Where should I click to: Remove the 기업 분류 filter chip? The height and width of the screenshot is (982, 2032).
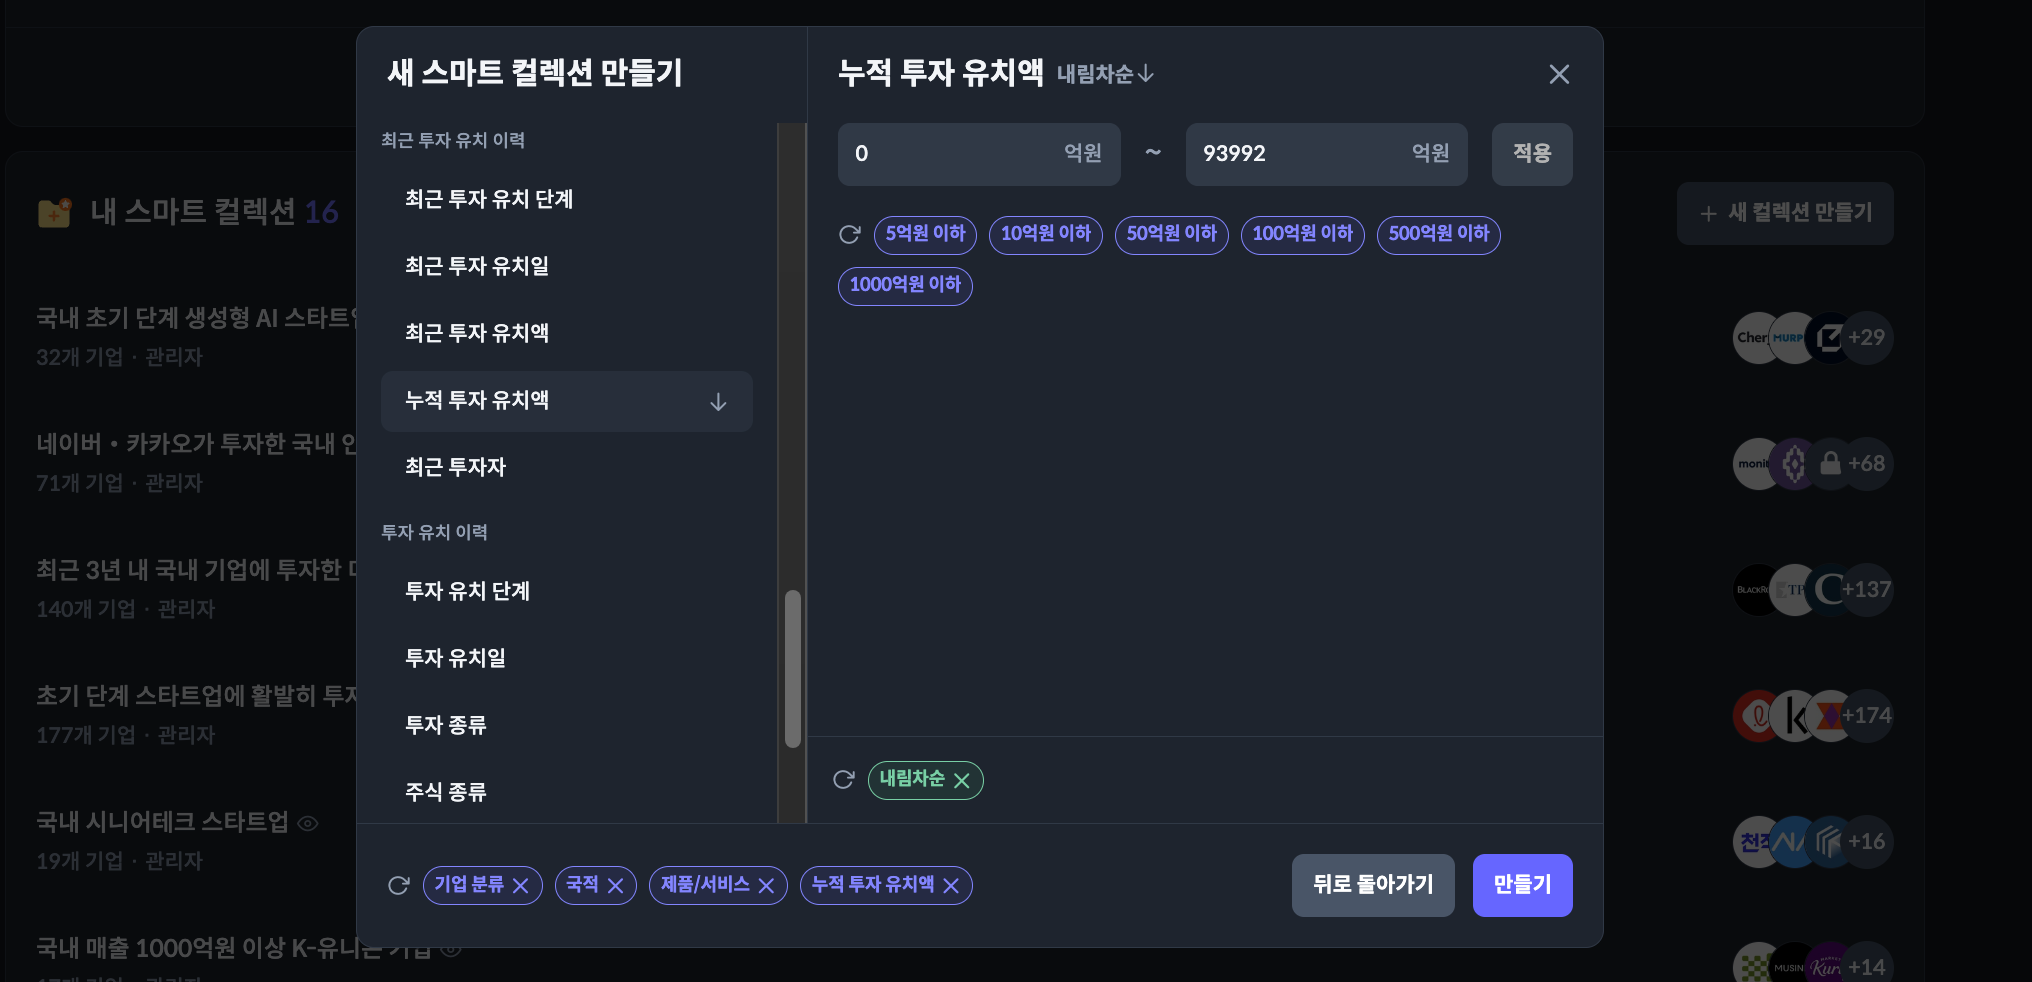tap(521, 886)
